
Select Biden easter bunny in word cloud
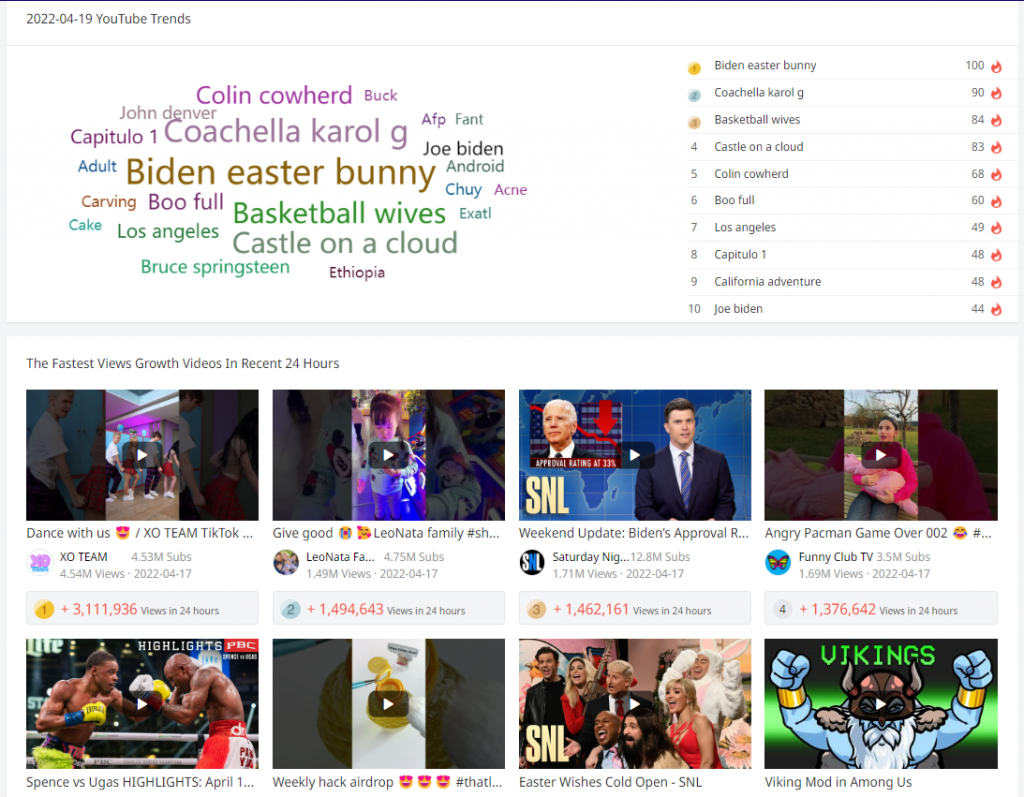point(280,172)
